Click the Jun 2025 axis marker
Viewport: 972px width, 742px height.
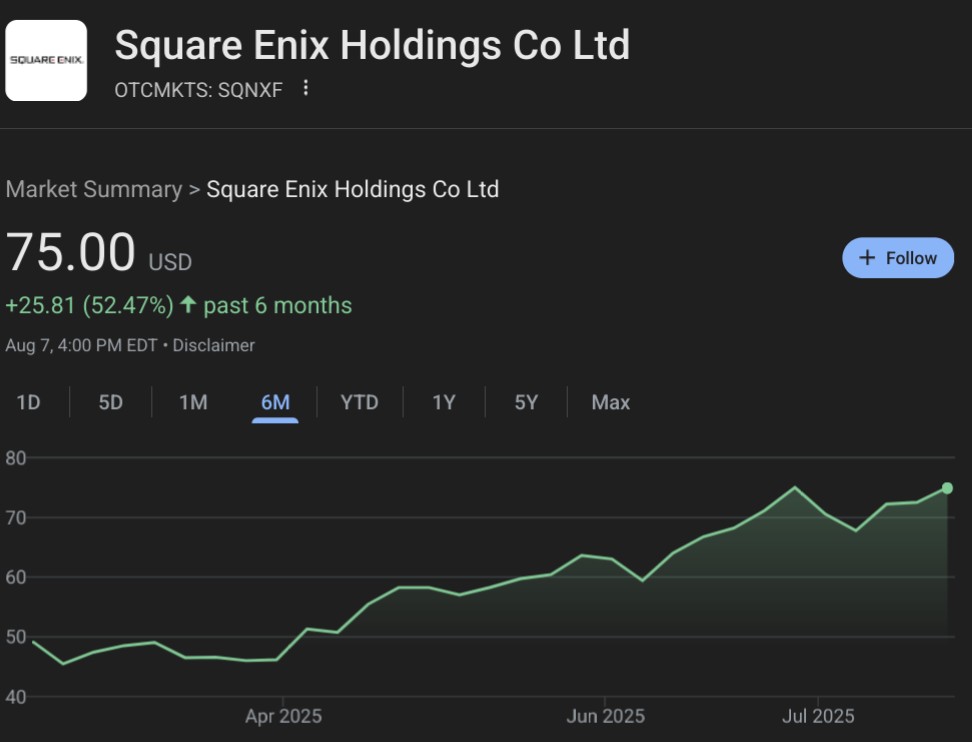point(606,716)
